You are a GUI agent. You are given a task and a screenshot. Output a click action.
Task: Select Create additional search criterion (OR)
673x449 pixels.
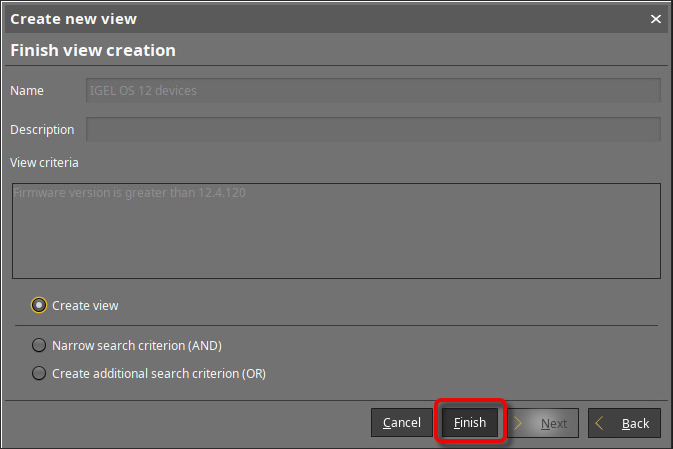39,373
